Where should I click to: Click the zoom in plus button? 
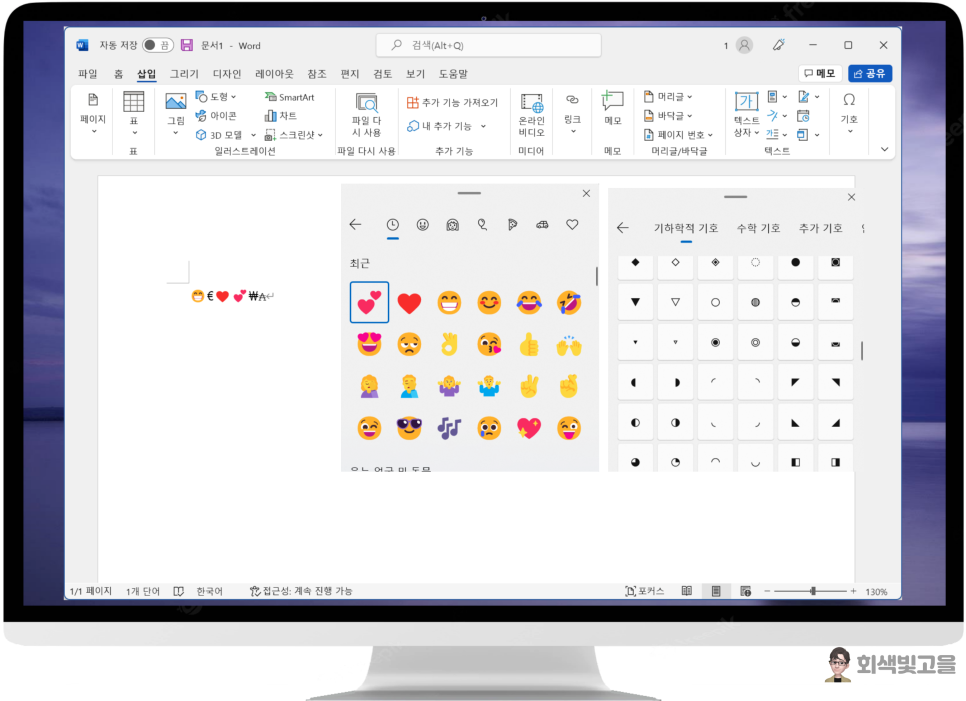coord(853,591)
